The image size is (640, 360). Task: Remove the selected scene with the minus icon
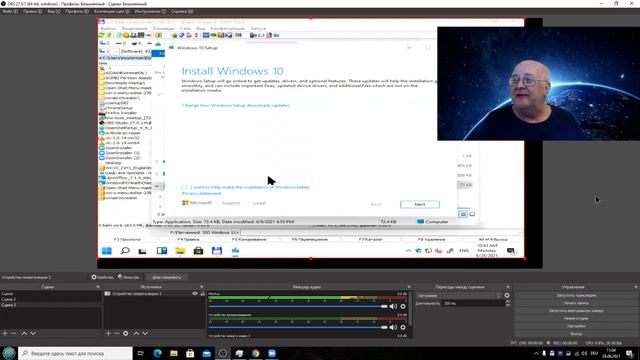(14, 333)
